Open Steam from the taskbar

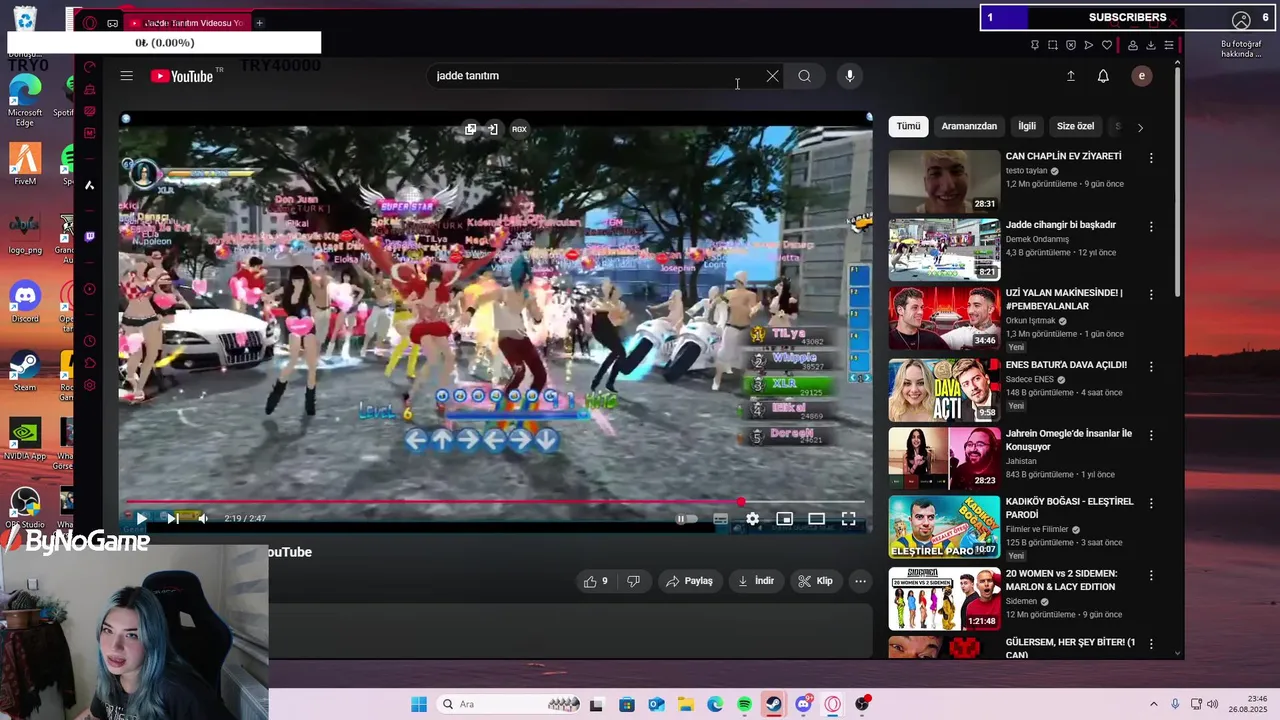(773, 704)
